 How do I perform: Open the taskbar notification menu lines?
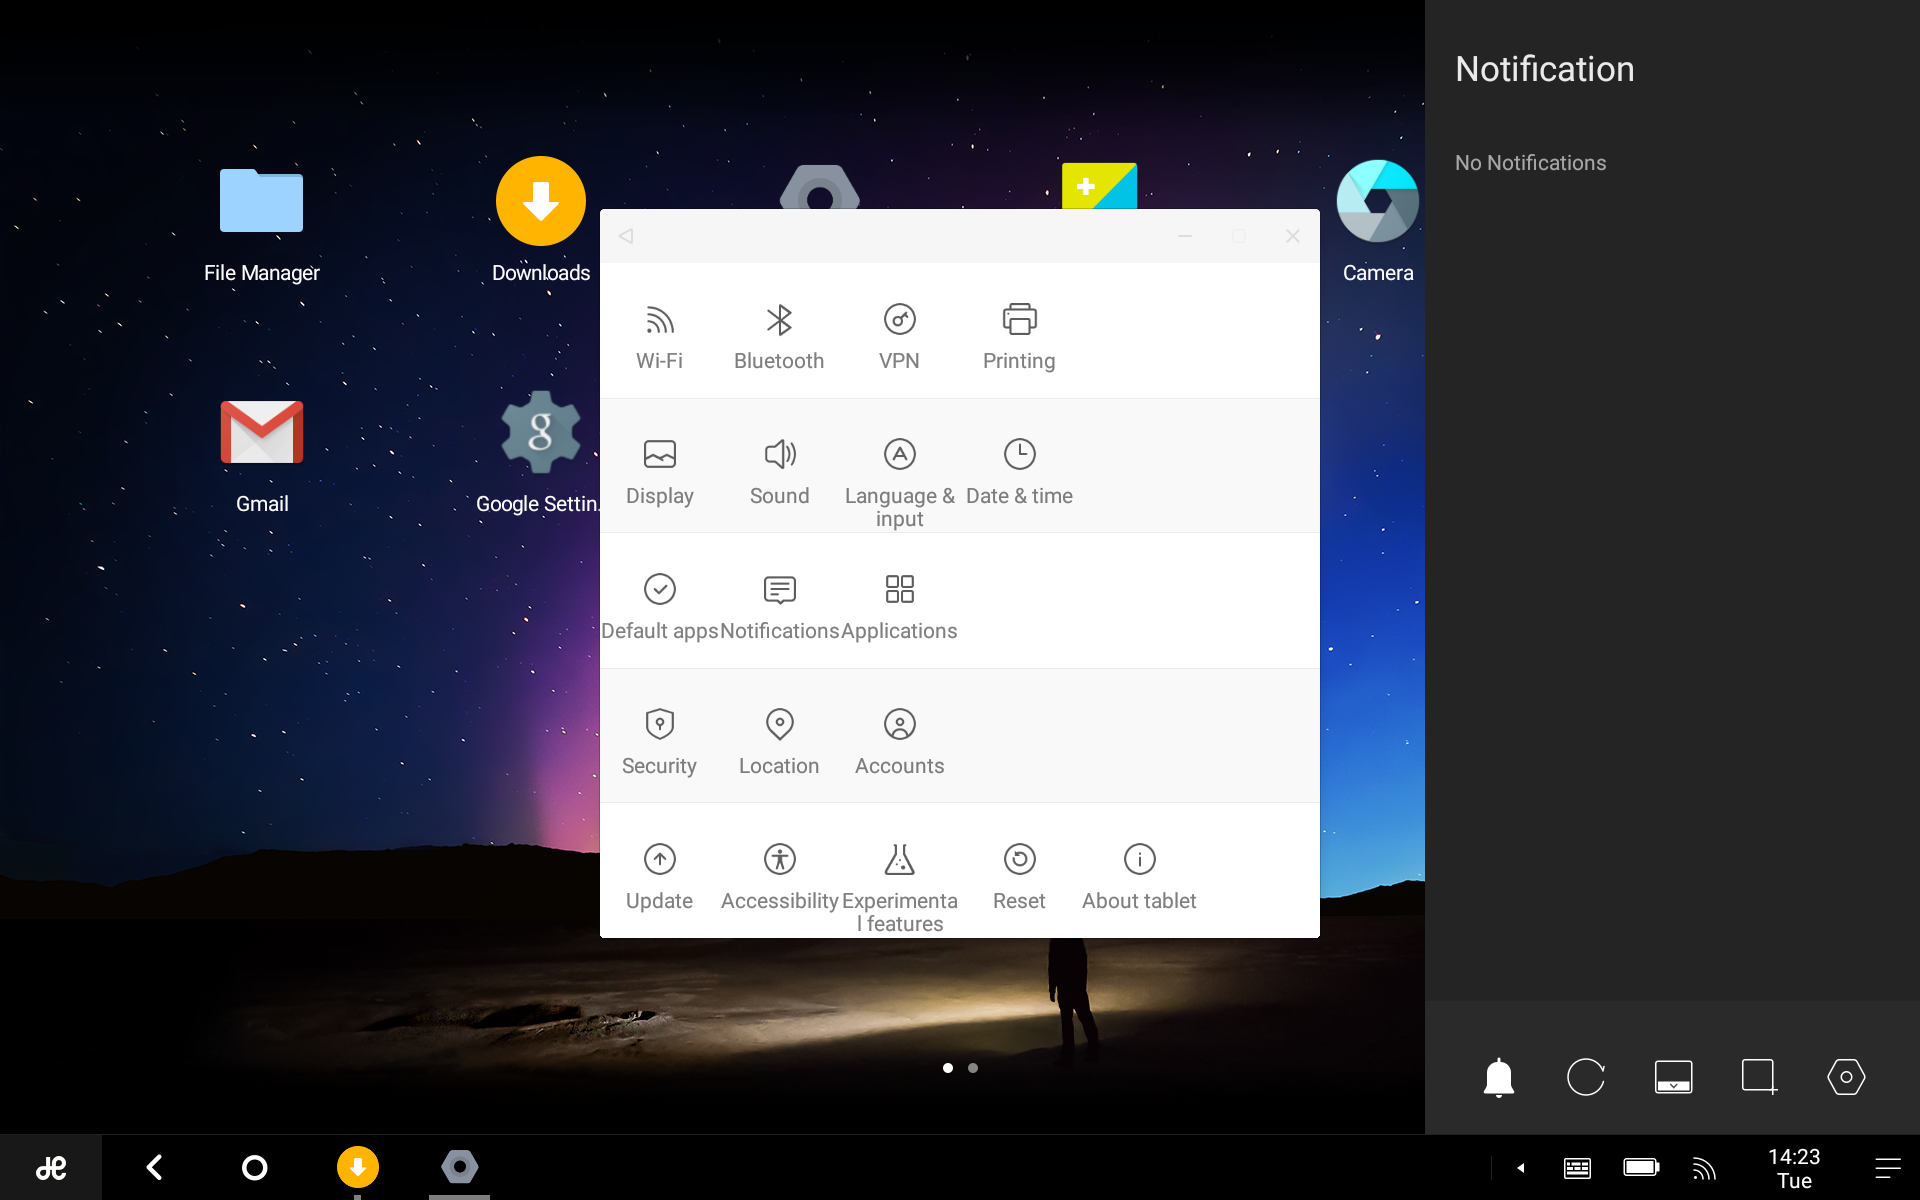tap(1887, 1167)
